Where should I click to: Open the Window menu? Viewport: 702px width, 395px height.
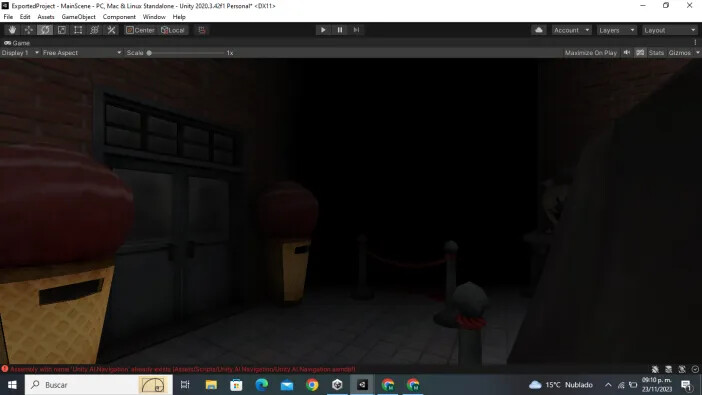pyautogui.click(x=154, y=17)
